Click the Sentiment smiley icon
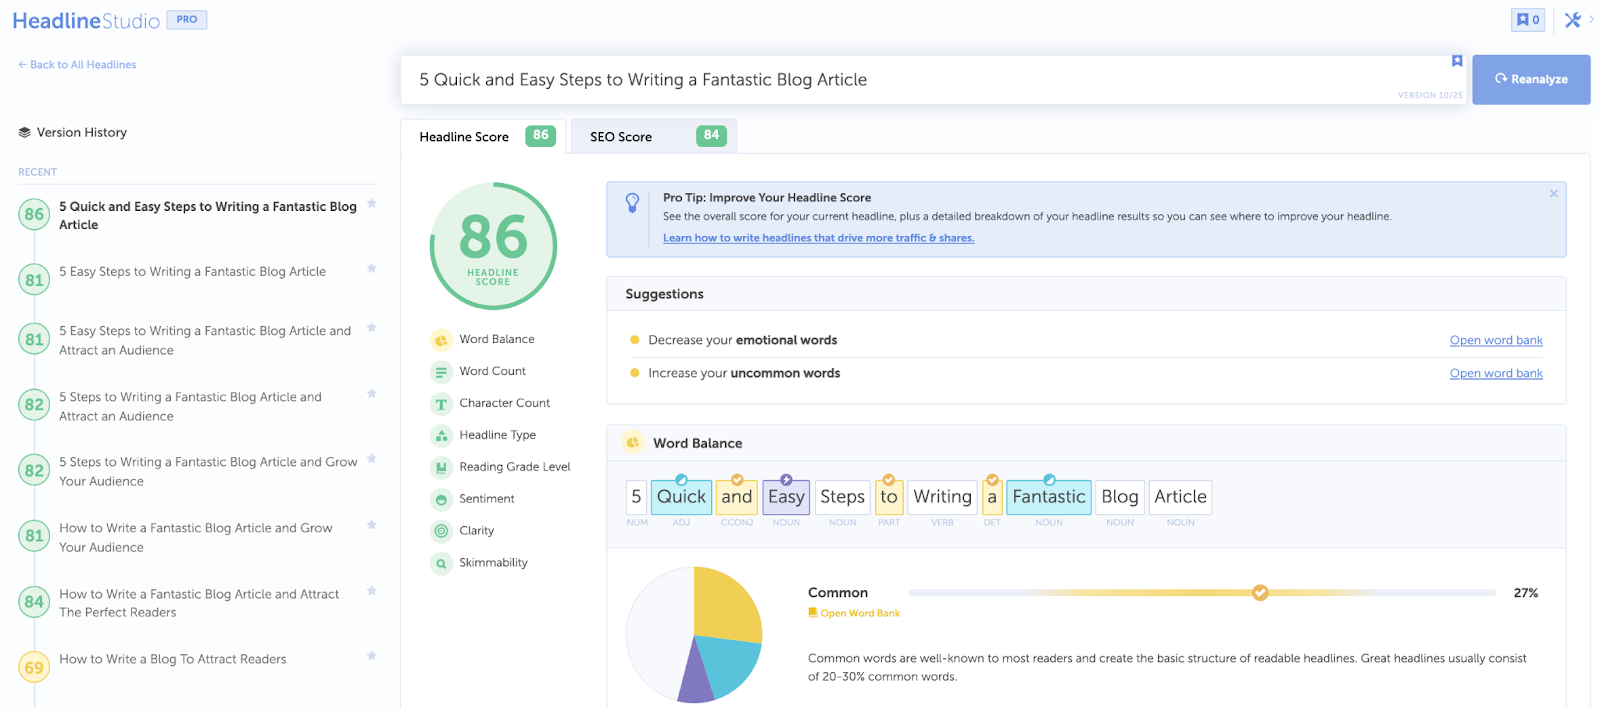 point(441,499)
